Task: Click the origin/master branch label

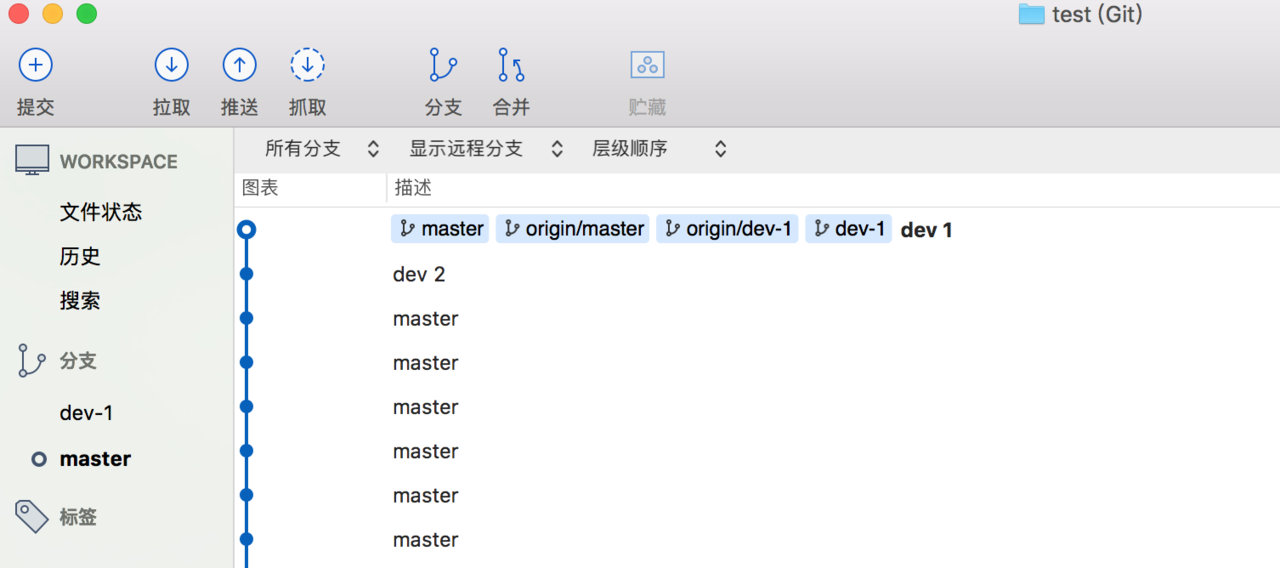Action: pyautogui.click(x=572, y=229)
